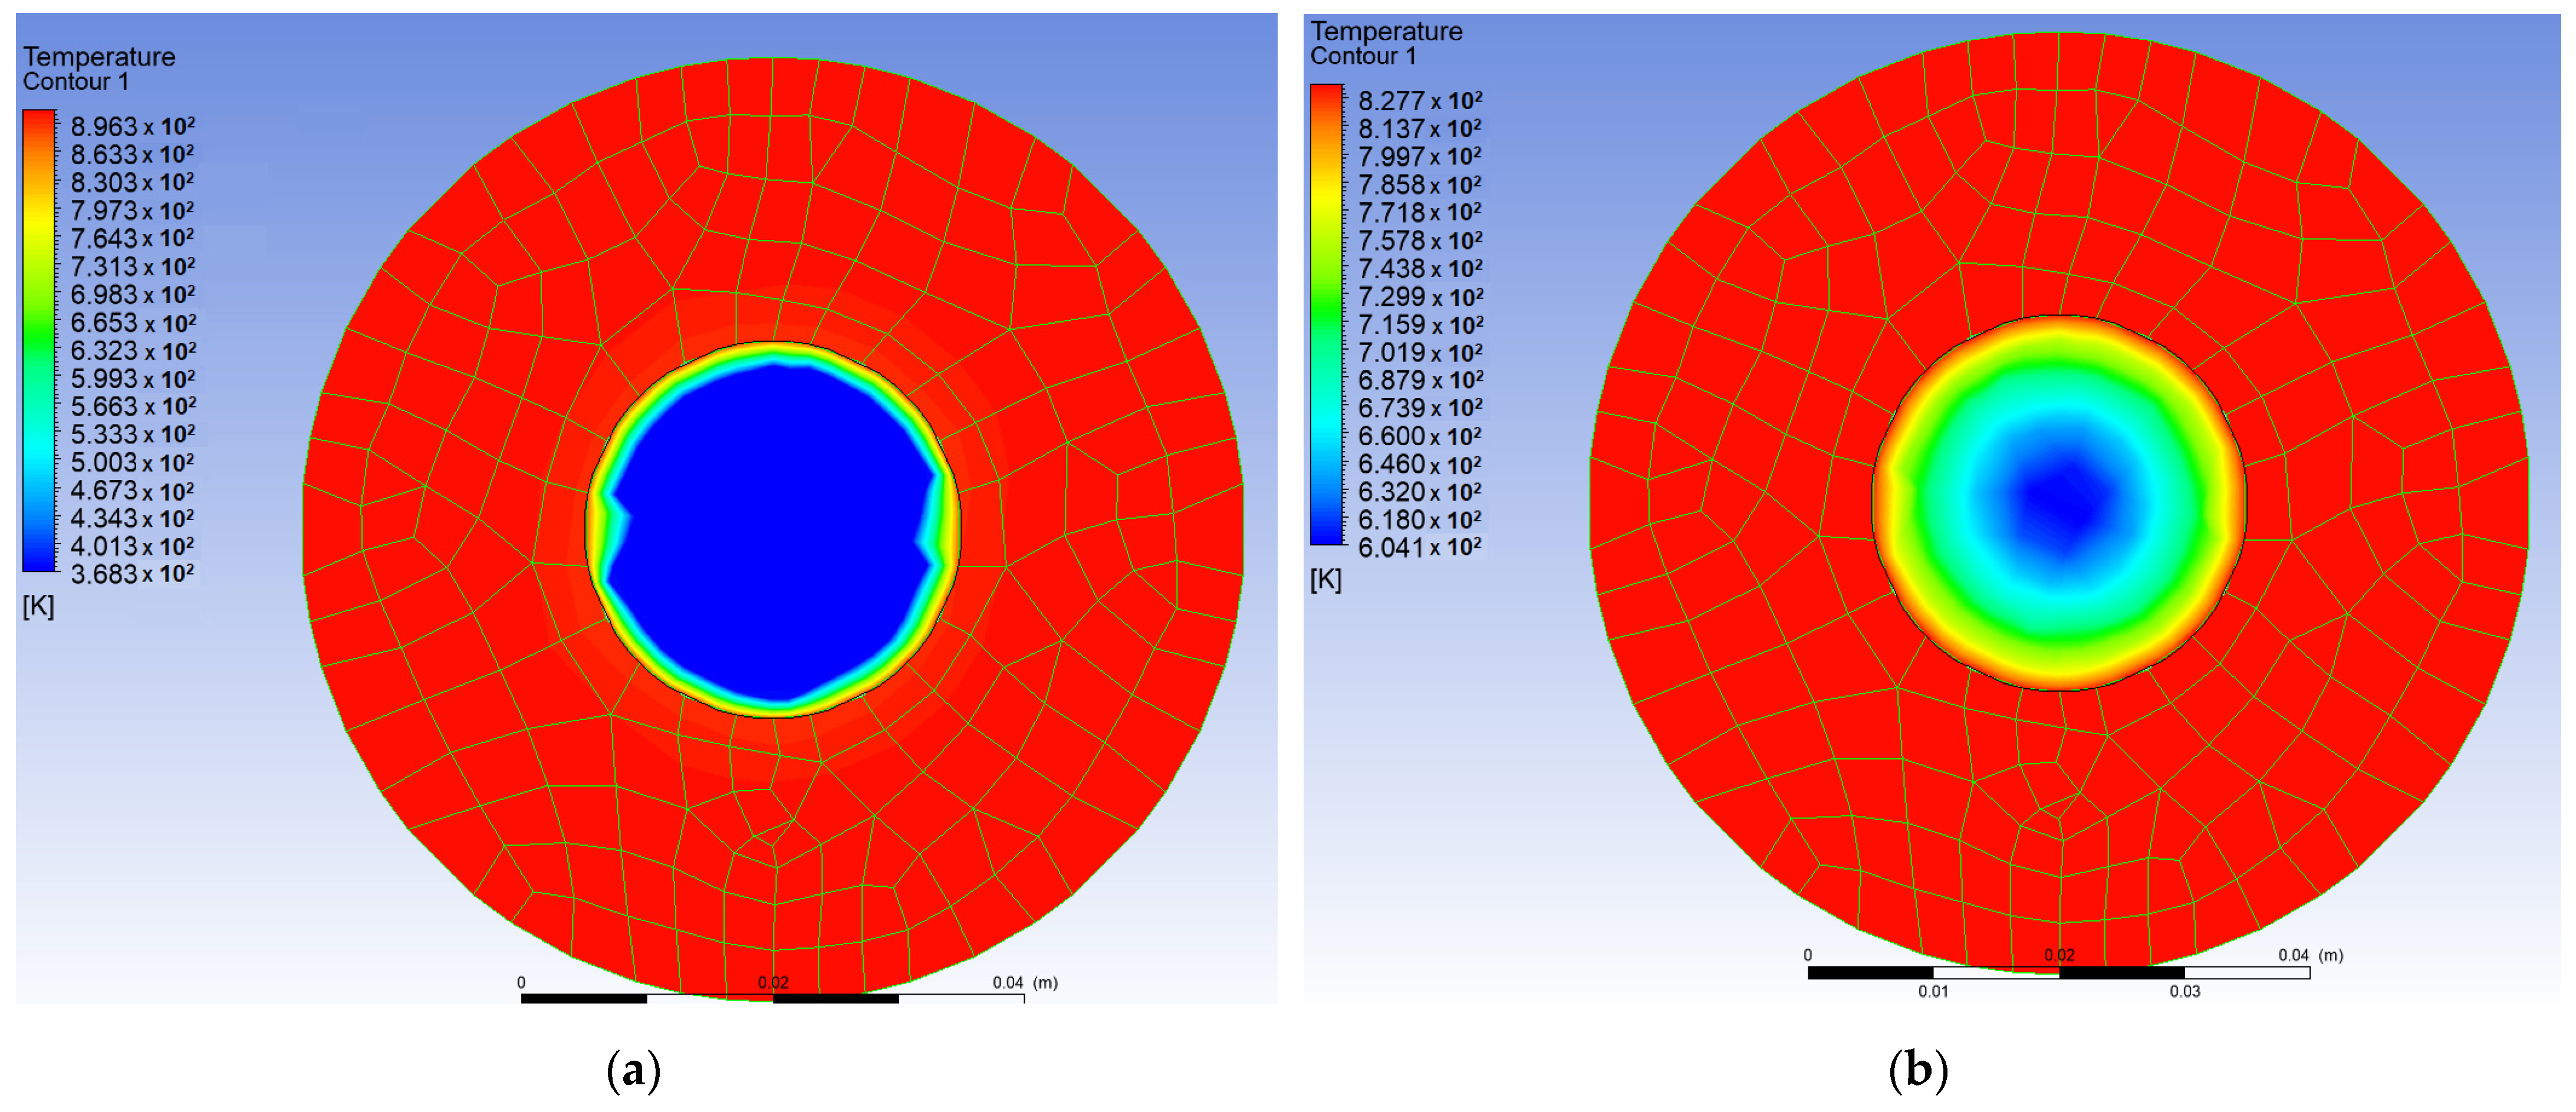This screenshot has height=1112, width=2576.
Task: Click the (m) unit of panel (a) scale
Action: (1045, 983)
